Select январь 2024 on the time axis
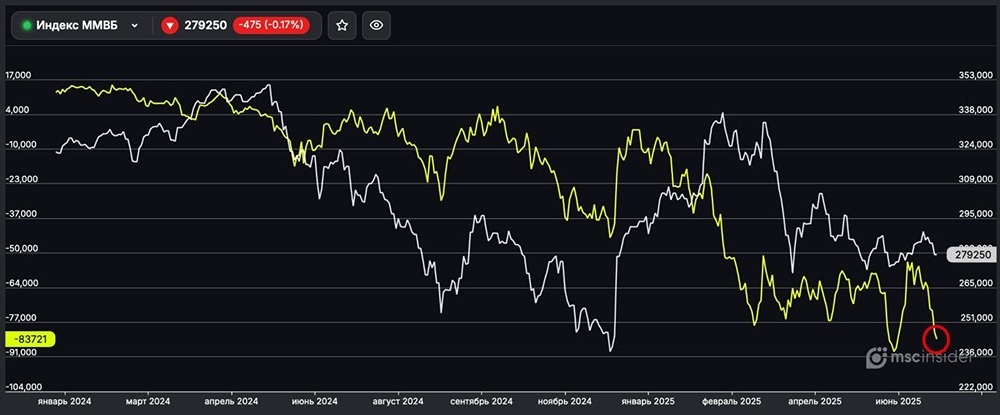This screenshot has height=415, width=1000. click(x=63, y=400)
